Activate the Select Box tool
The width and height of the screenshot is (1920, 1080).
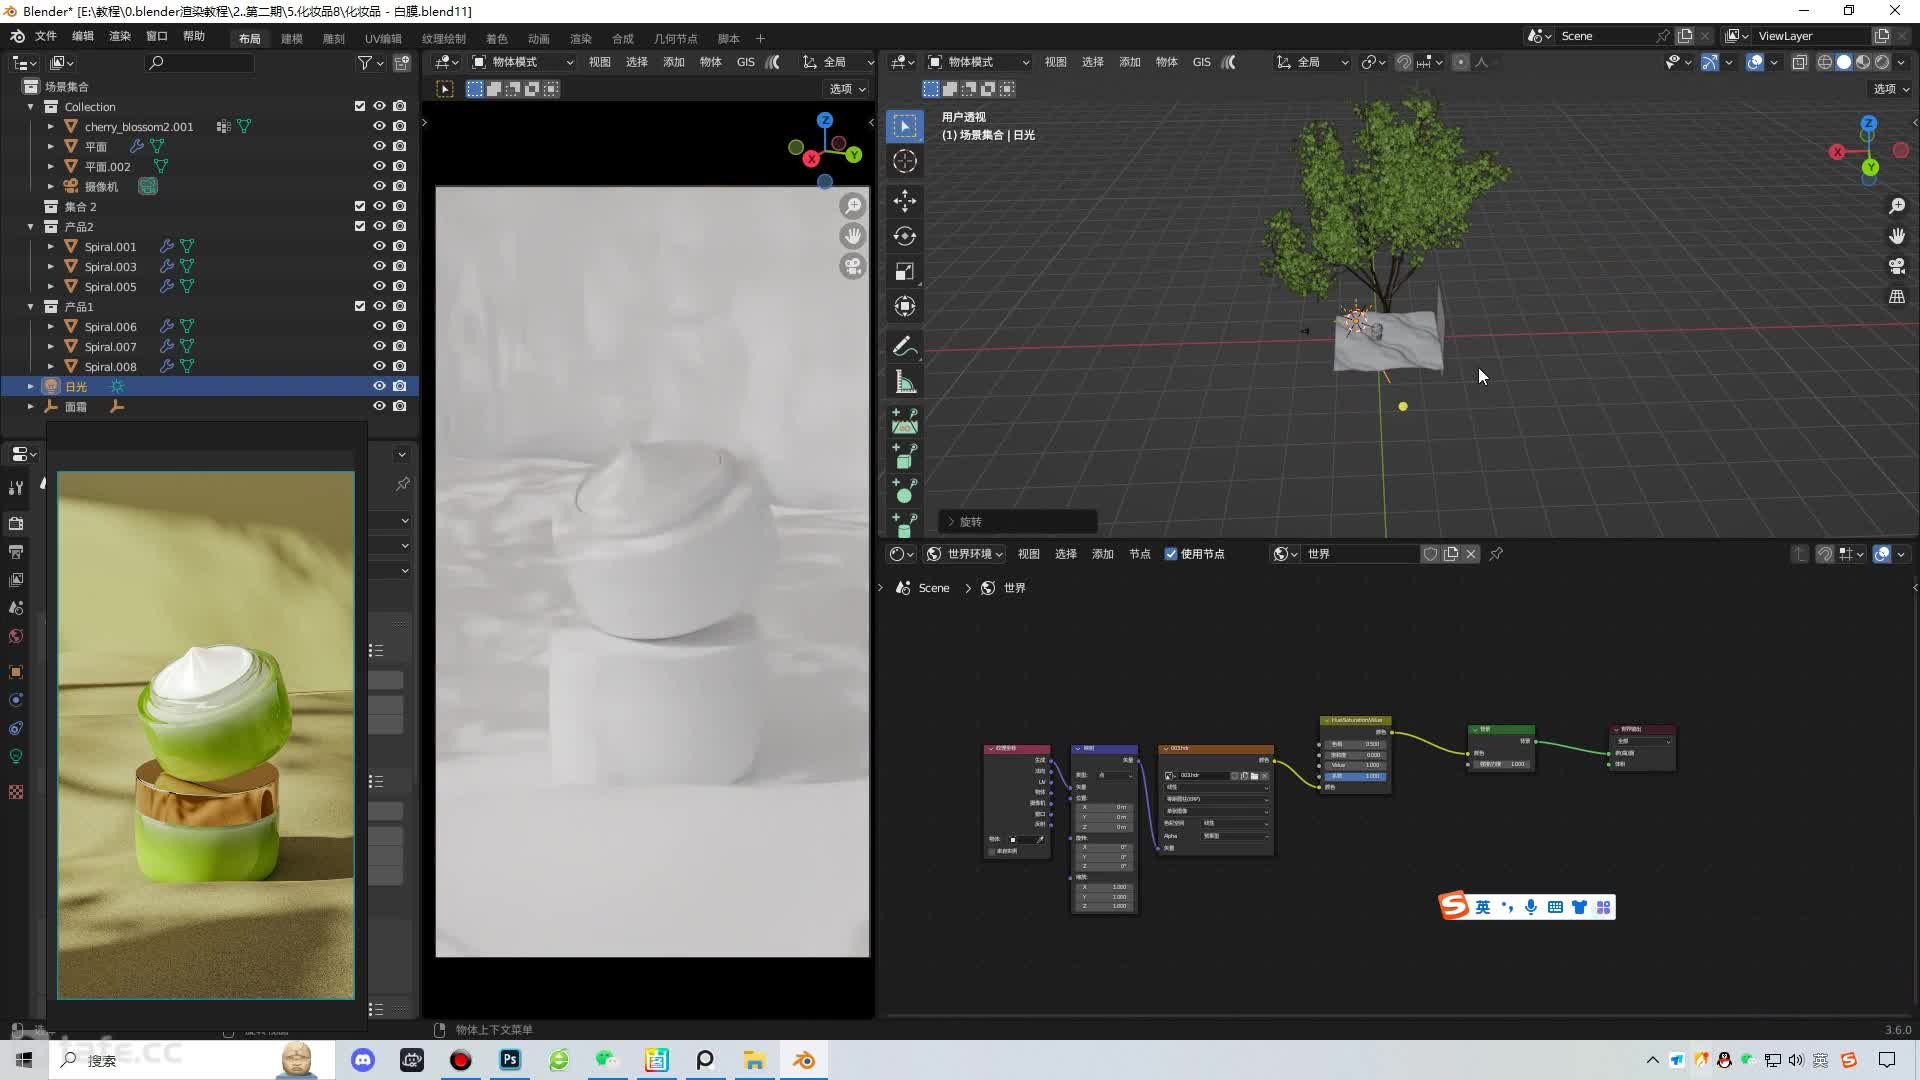coord(905,126)
